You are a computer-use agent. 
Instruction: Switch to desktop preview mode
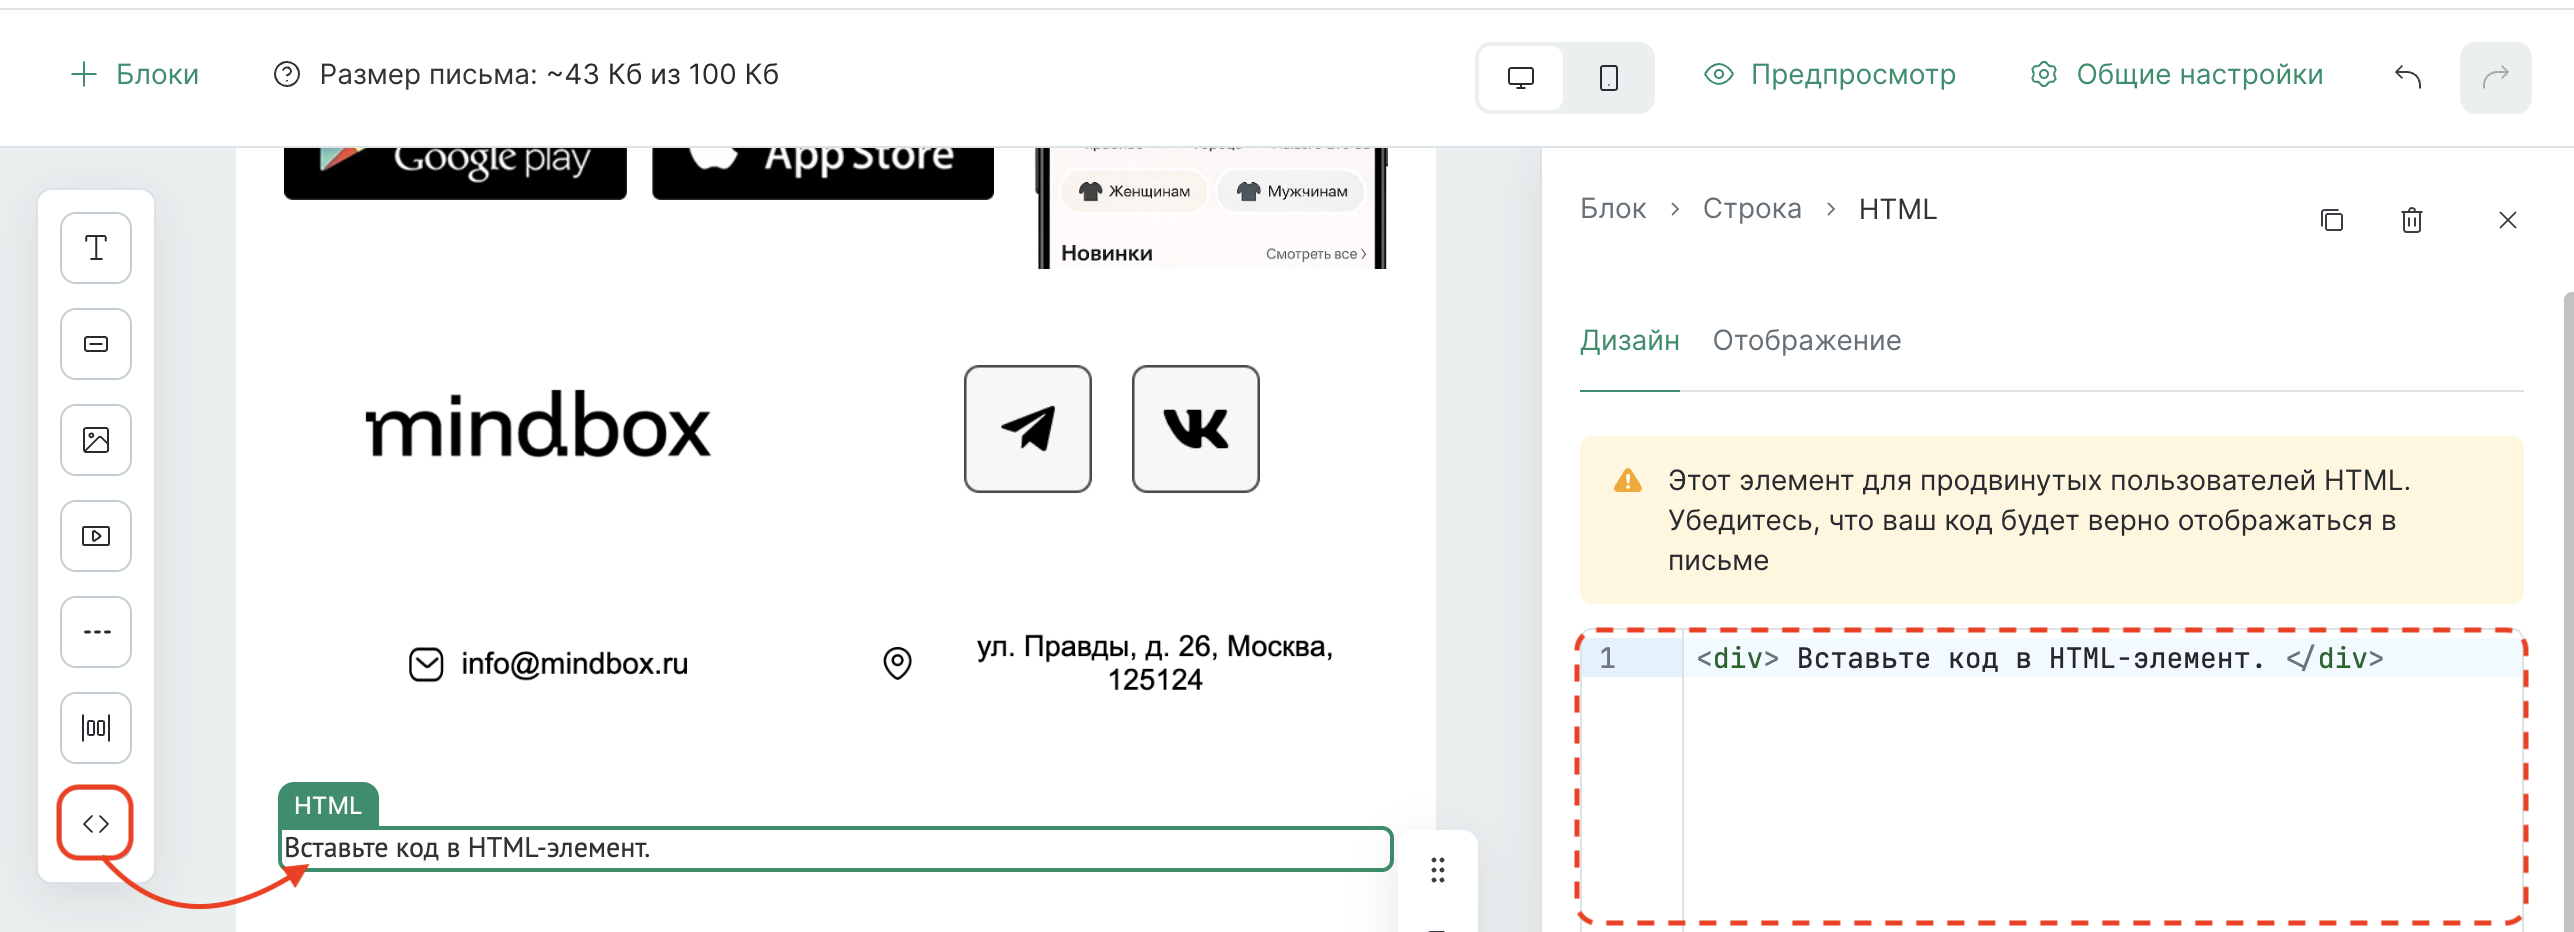(1520, 78)
